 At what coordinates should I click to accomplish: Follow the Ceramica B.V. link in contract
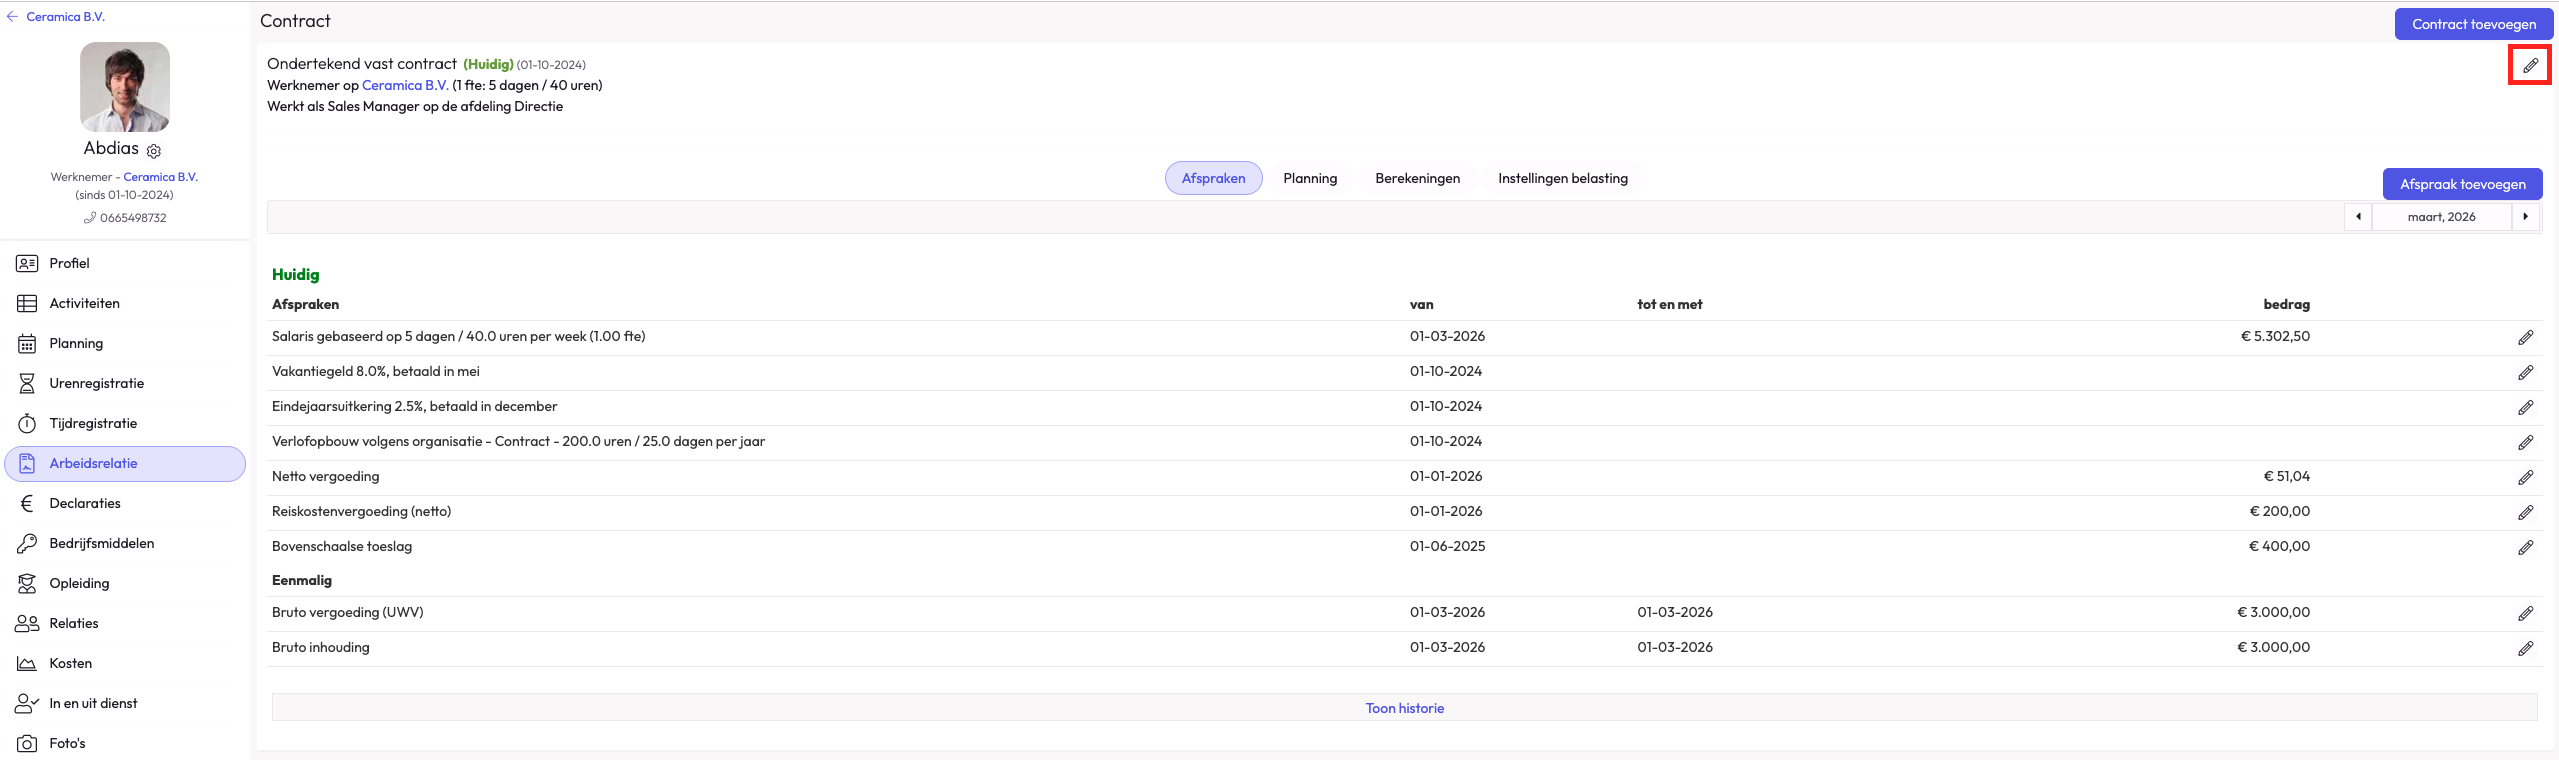[404, 85]
